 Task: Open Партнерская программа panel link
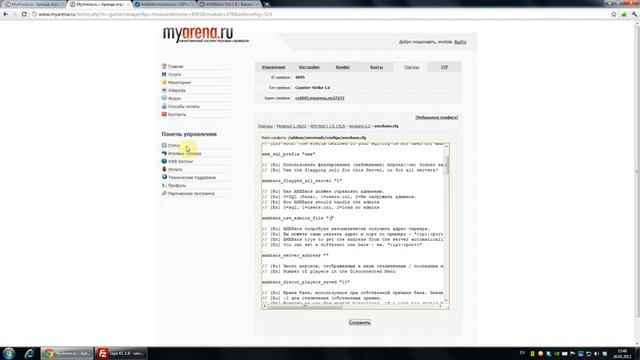191,193
